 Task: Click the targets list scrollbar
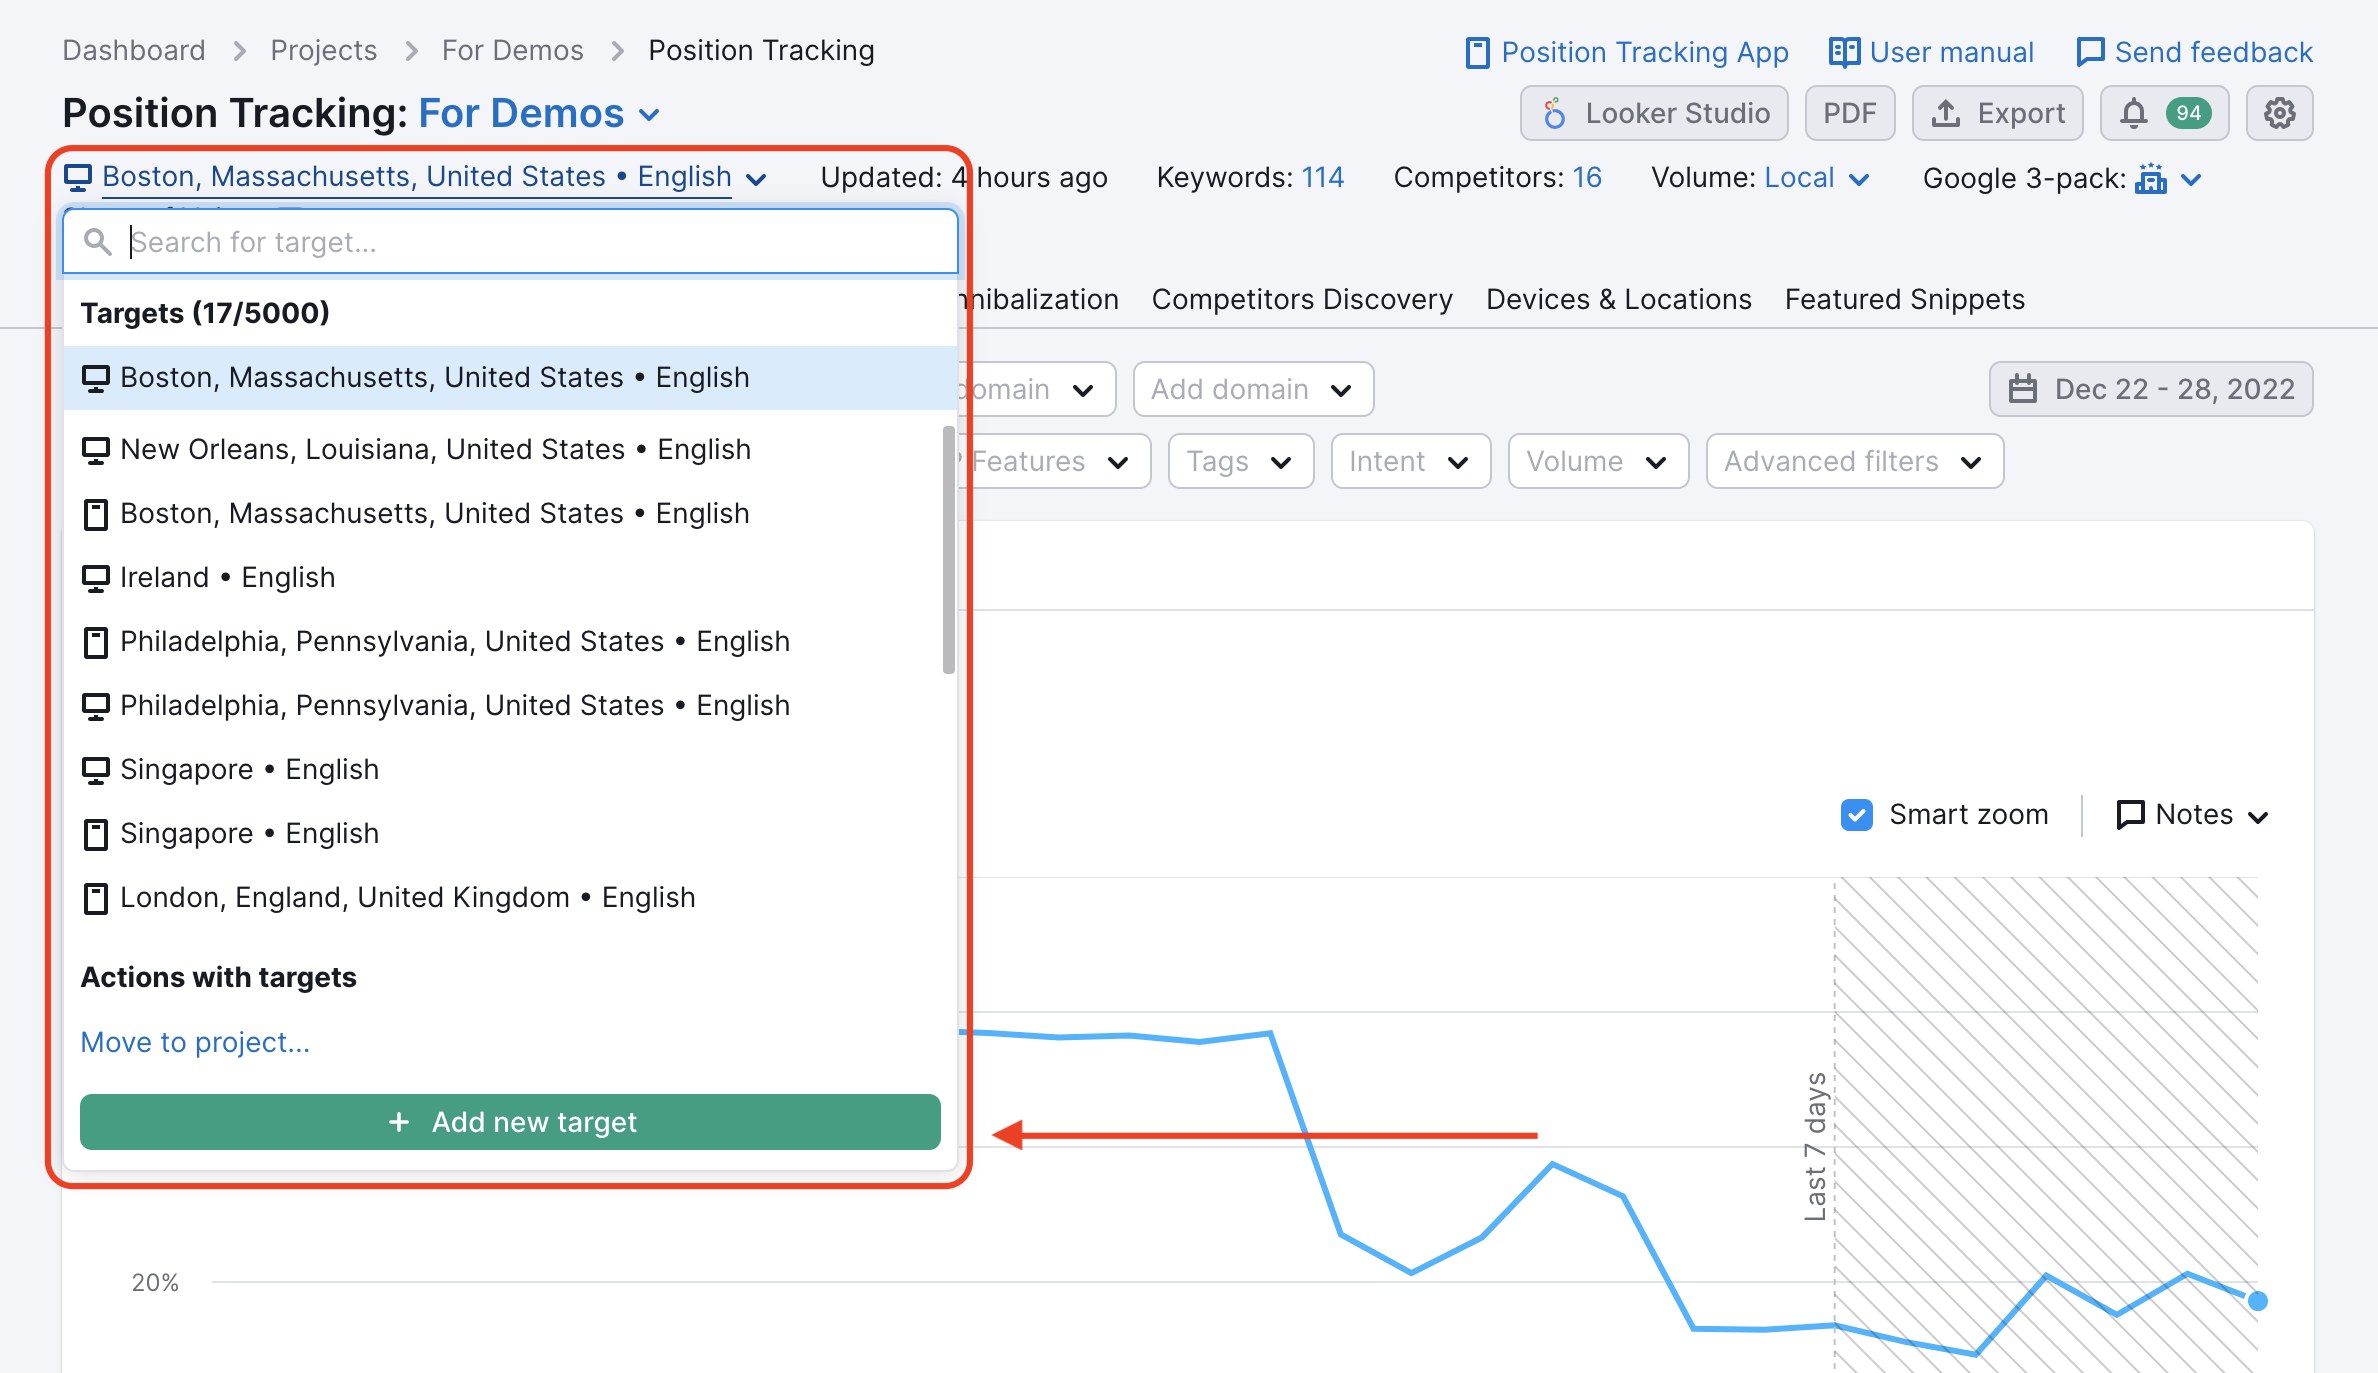(x=948, y=550)
